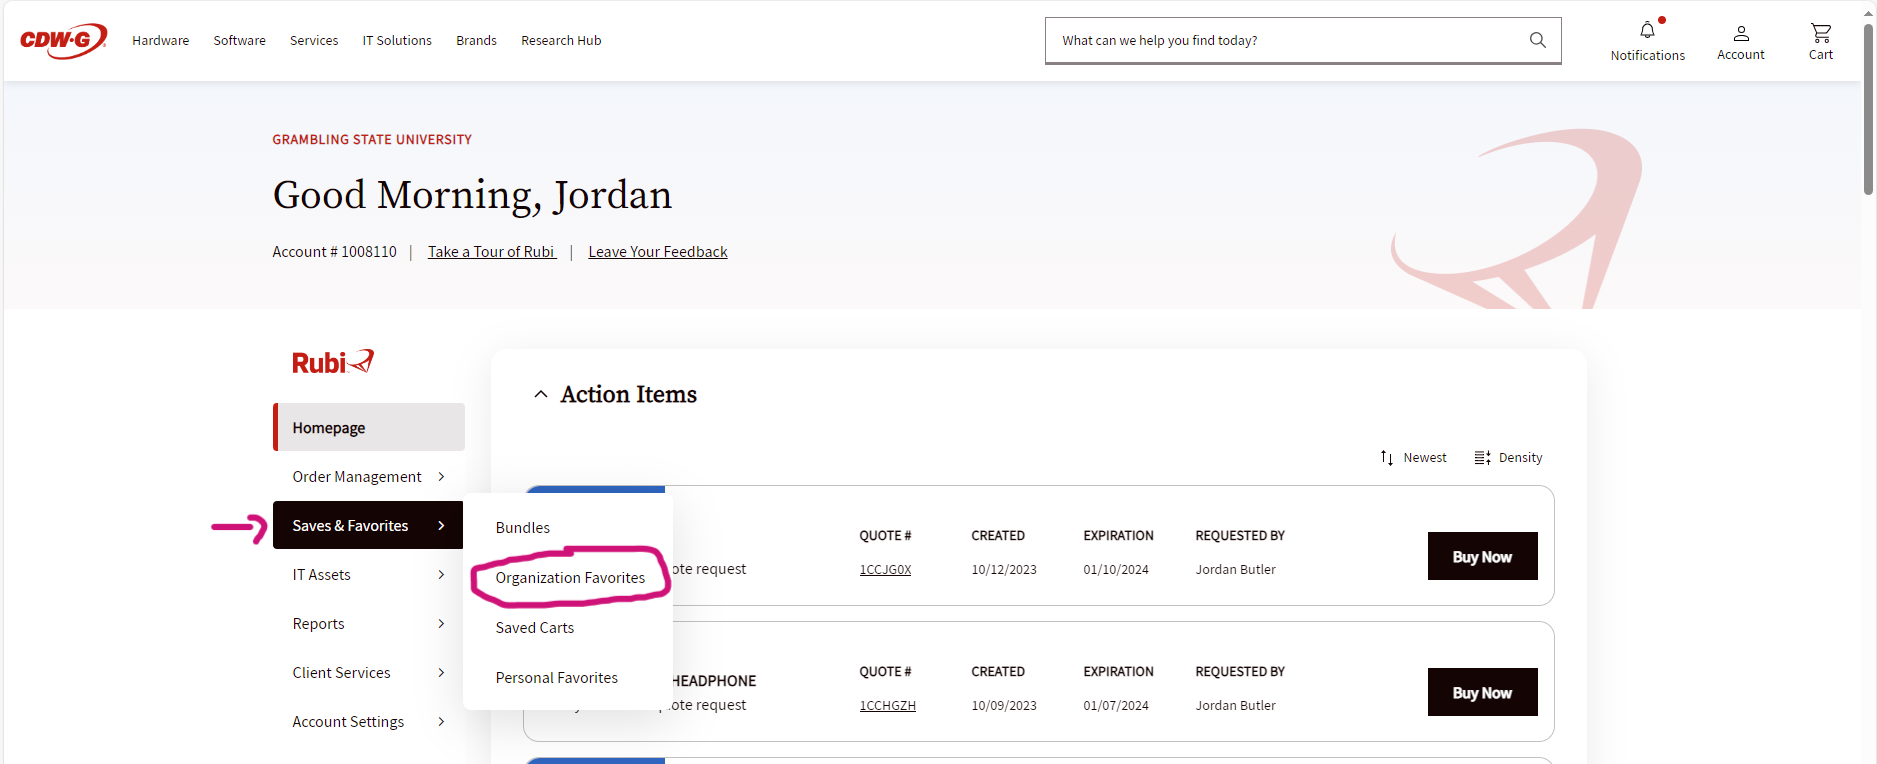Viewport: 1877px width, 764px height.
Task: Click expiration date 01/07/2024
Action: [x=1116, y=705]
